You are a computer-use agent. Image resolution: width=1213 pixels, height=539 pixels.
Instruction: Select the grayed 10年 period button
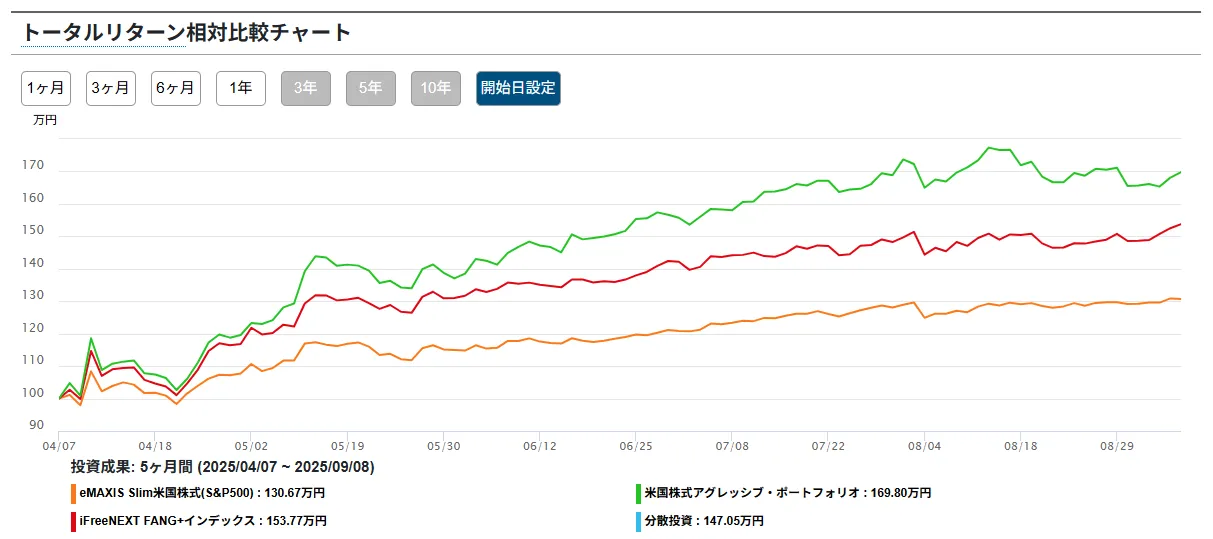(x=436, y=88)
